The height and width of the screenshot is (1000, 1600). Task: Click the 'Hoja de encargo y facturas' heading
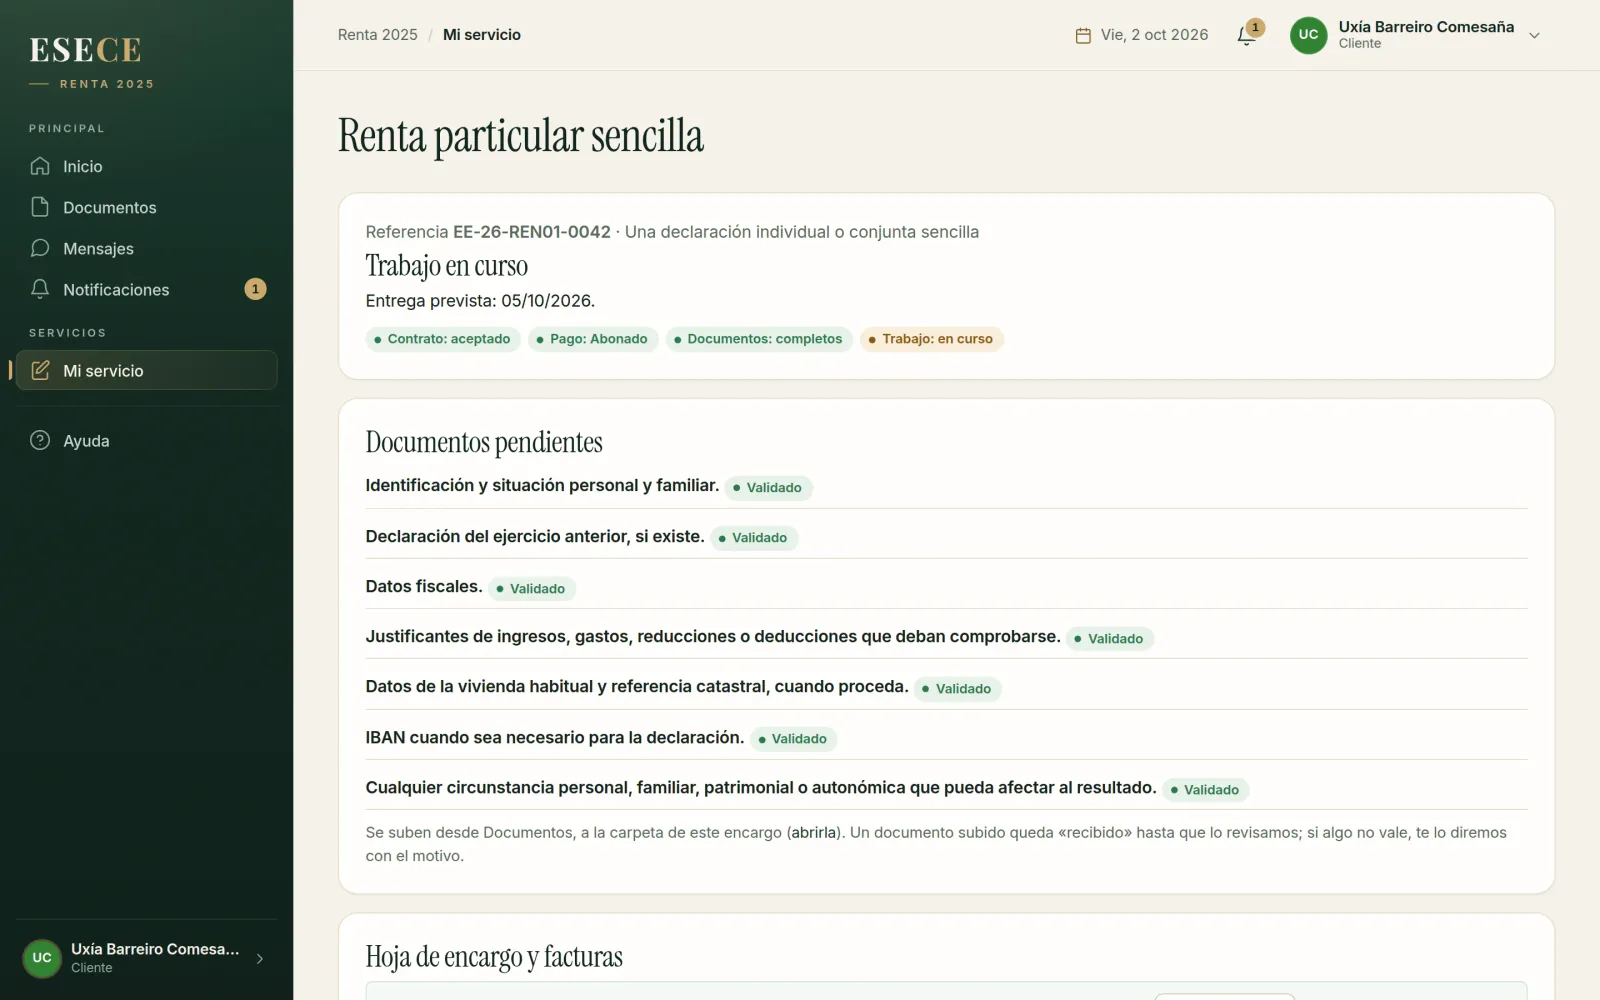click(494, 957)
